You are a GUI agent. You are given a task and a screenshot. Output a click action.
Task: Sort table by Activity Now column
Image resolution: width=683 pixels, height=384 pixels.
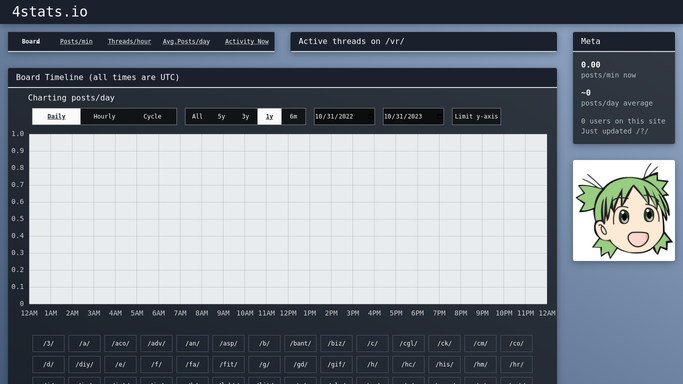tap(247, 41)
